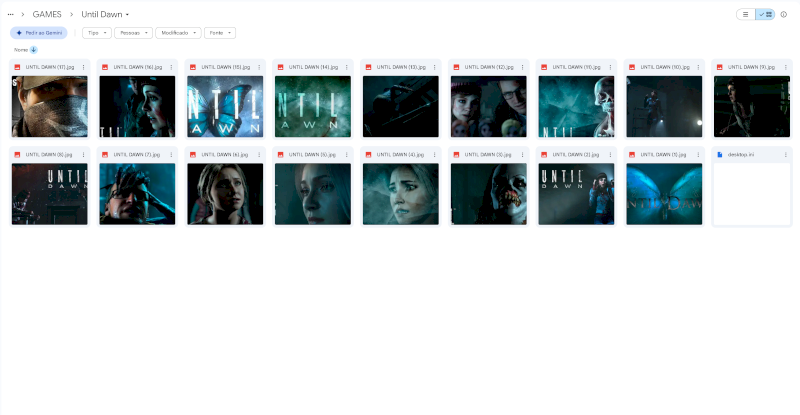Open more options for UNTIL DAWN (7).jpg
This screenshot has height=415, width=800.
[171, 155]
